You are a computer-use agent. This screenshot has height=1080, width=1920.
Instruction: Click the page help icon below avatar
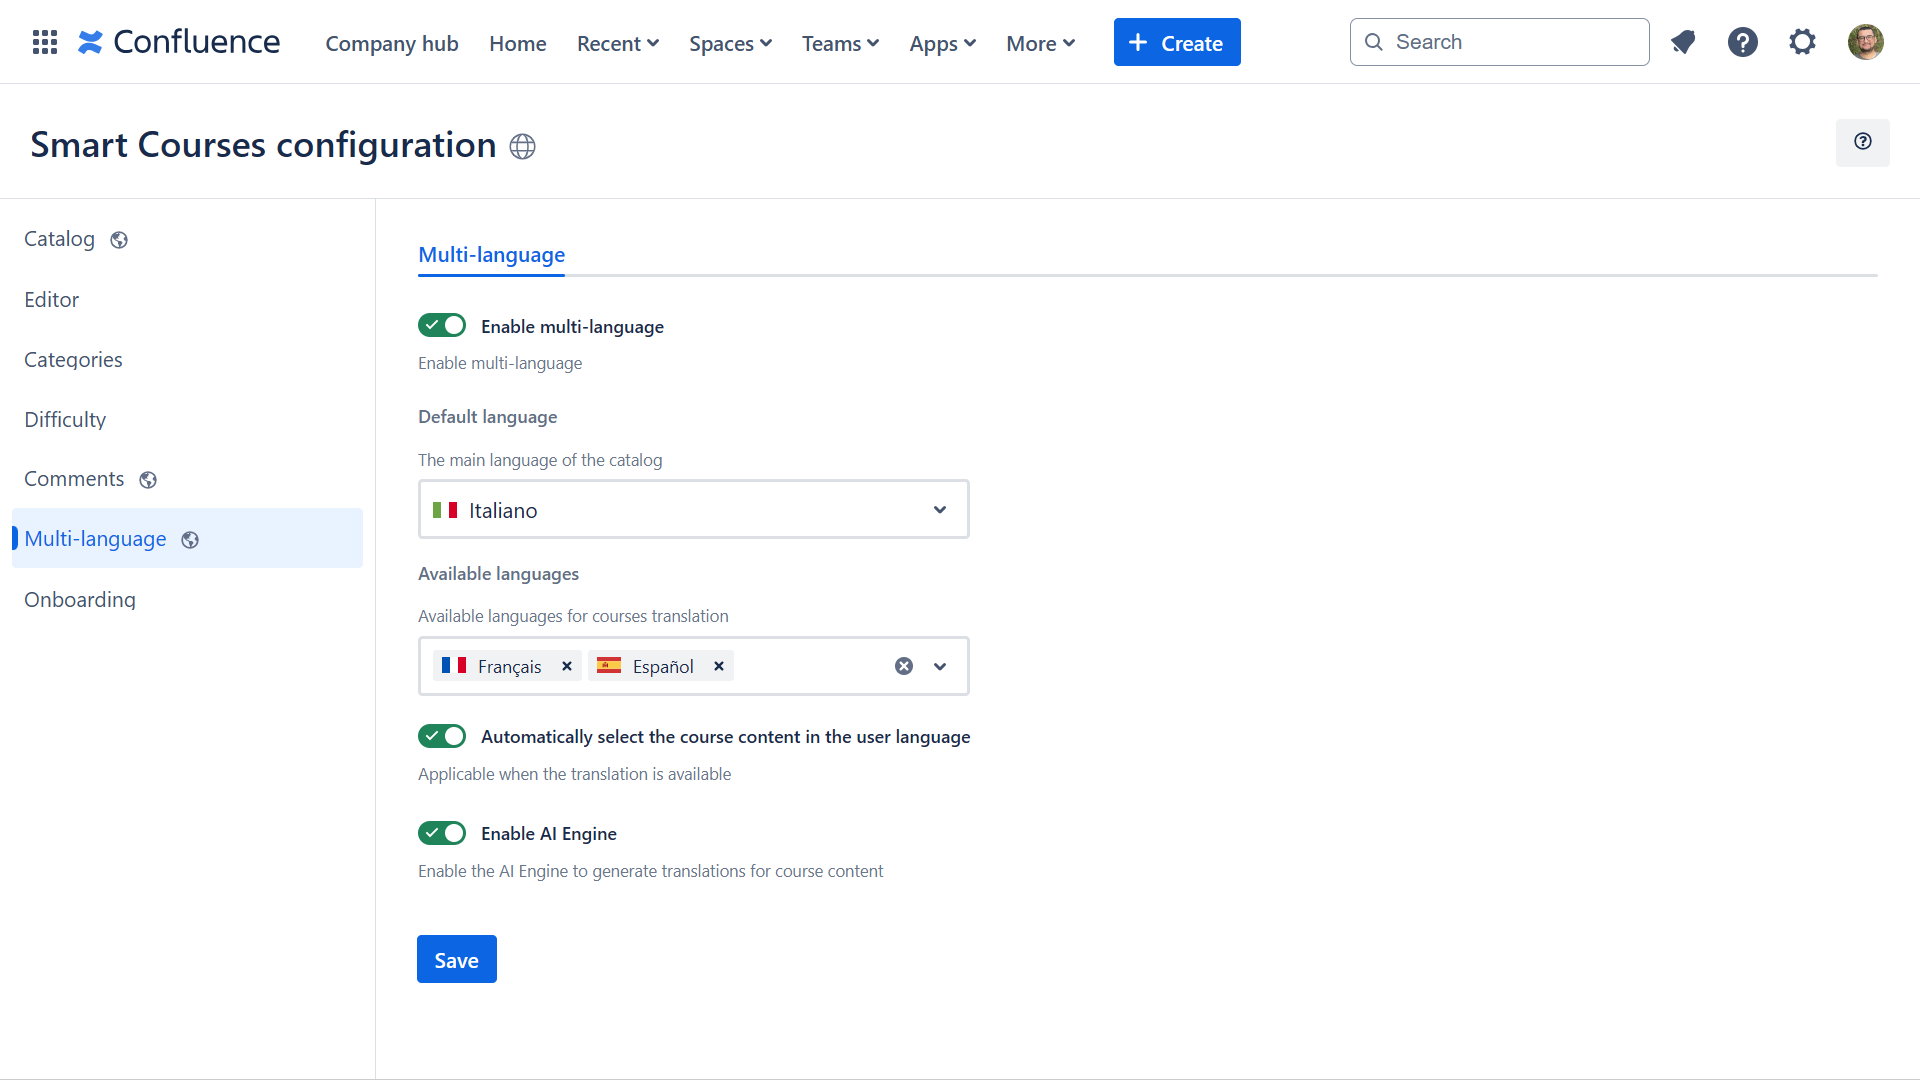[x=1862, y=142]
